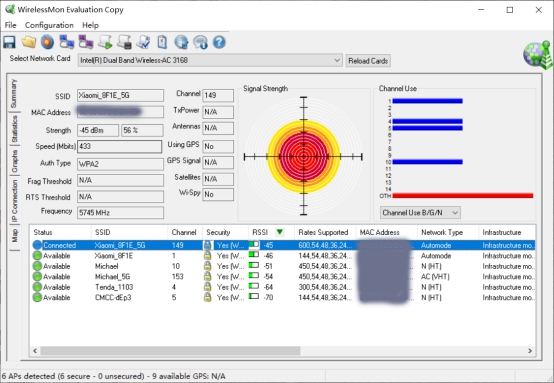This screenshot has width=554, height=383.
Task: Click the blue question mark help icon
Action: coord(219,42)
